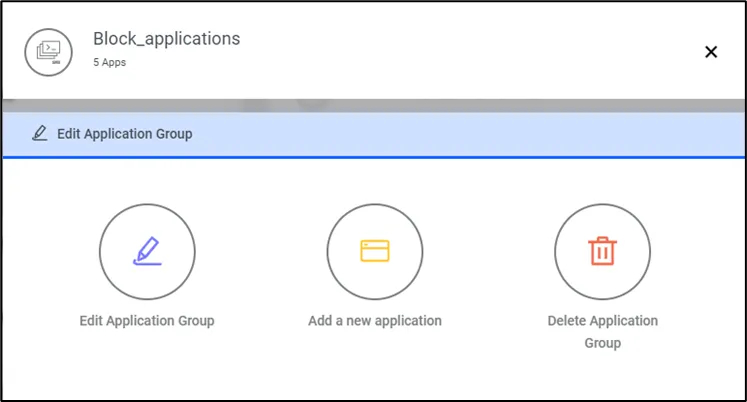Click the Block_applications group avatar icon

[49, 52]
